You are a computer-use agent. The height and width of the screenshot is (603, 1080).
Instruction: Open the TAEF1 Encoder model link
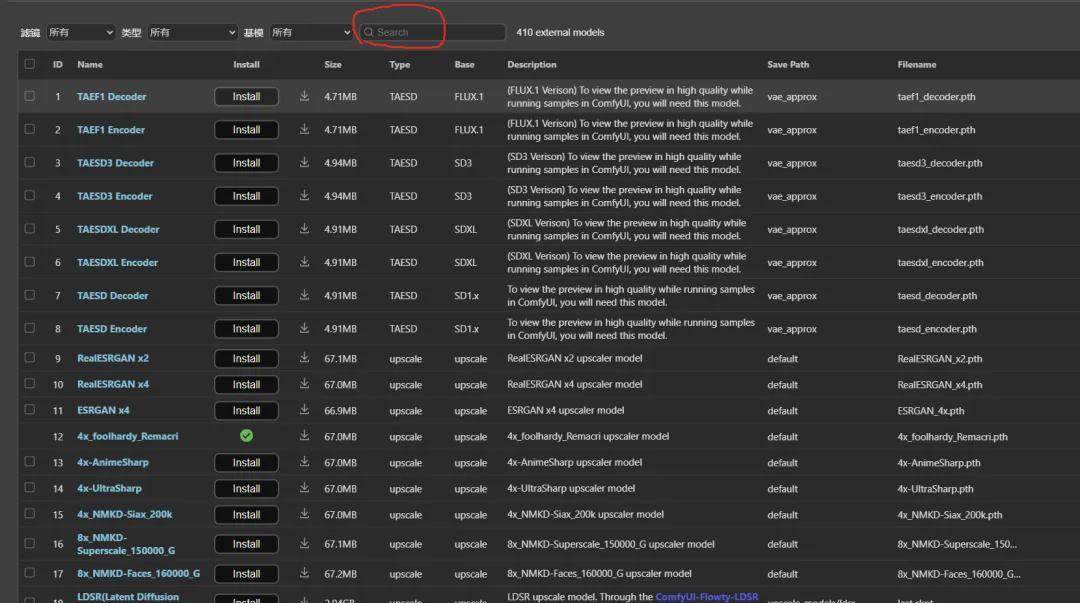click(113, 129)
